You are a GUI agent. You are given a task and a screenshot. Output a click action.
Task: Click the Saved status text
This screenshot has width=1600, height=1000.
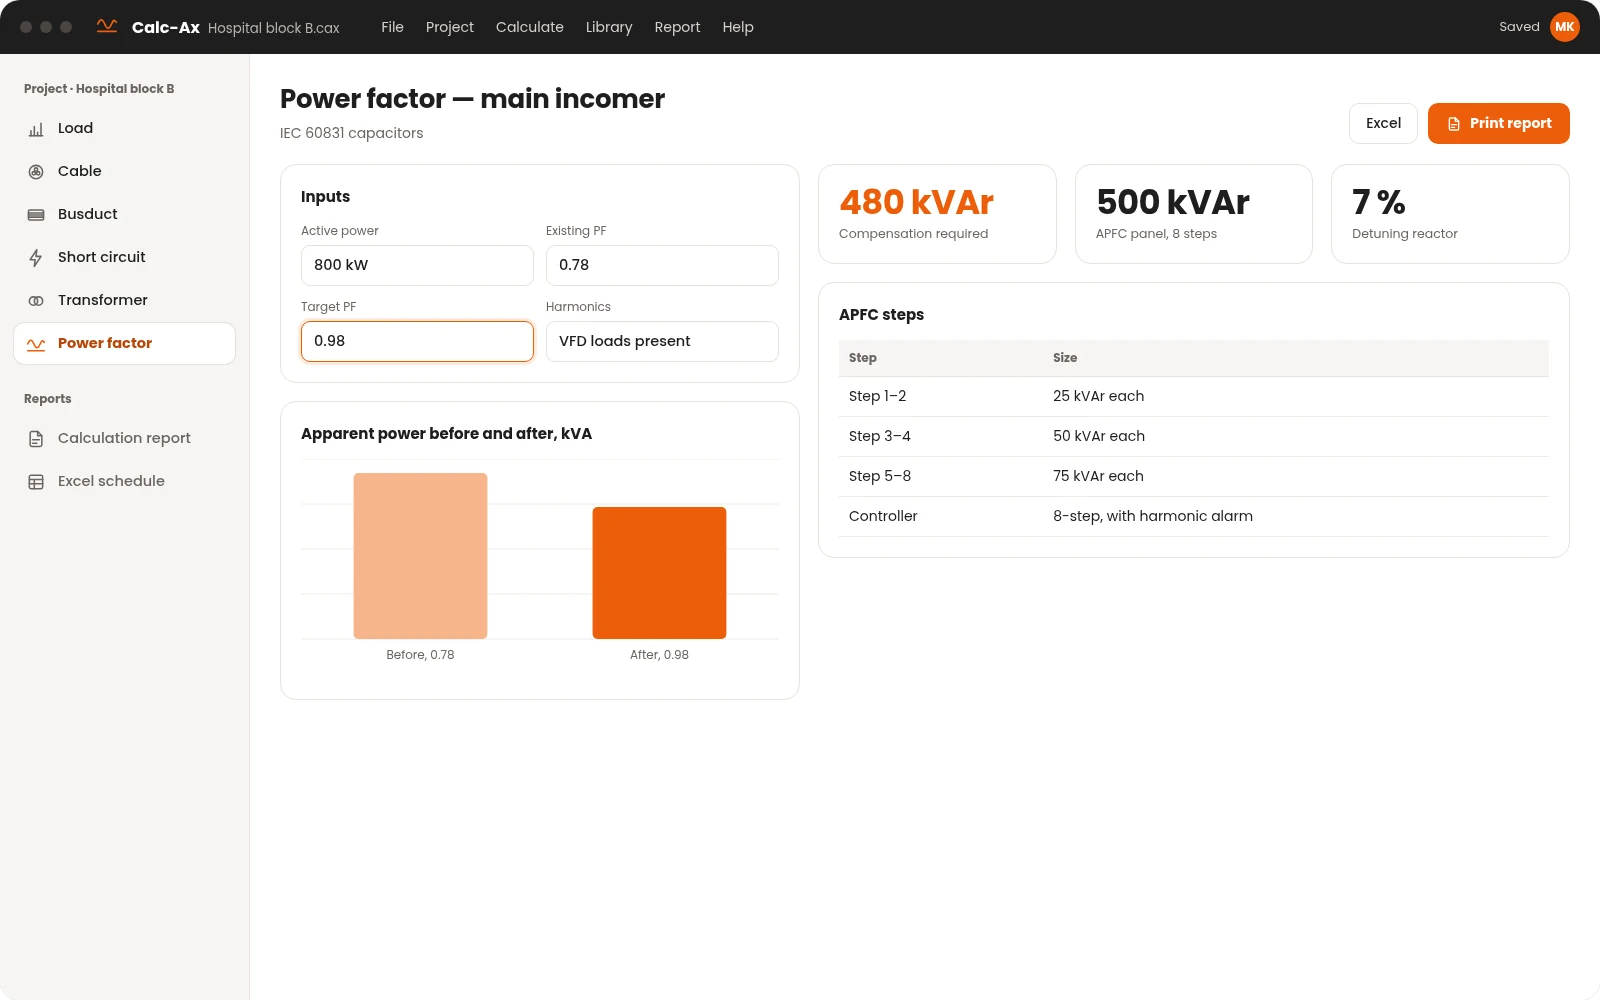coord(1519,27)
